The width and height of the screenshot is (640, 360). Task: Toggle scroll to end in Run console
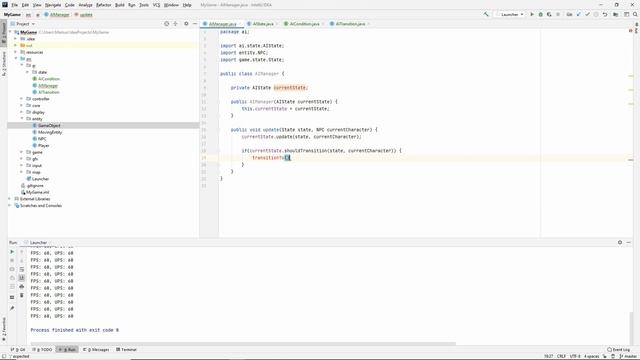point(22,278)
